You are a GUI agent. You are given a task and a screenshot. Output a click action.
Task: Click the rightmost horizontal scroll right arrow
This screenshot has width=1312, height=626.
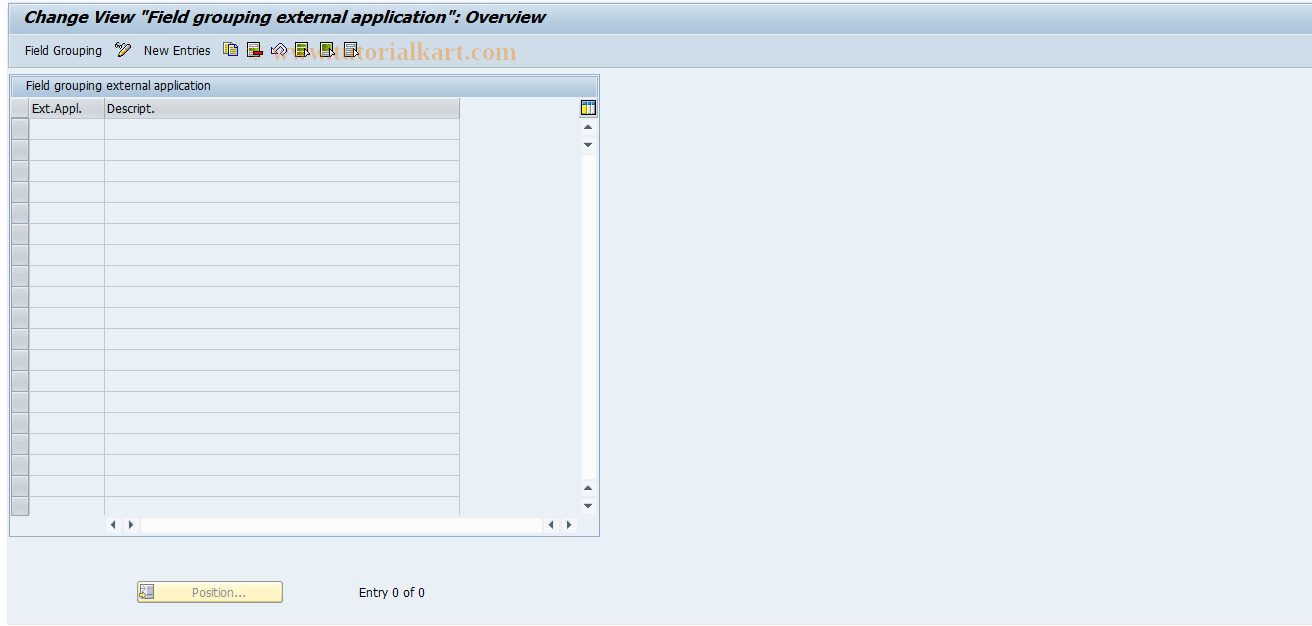[x=569, y=525]
